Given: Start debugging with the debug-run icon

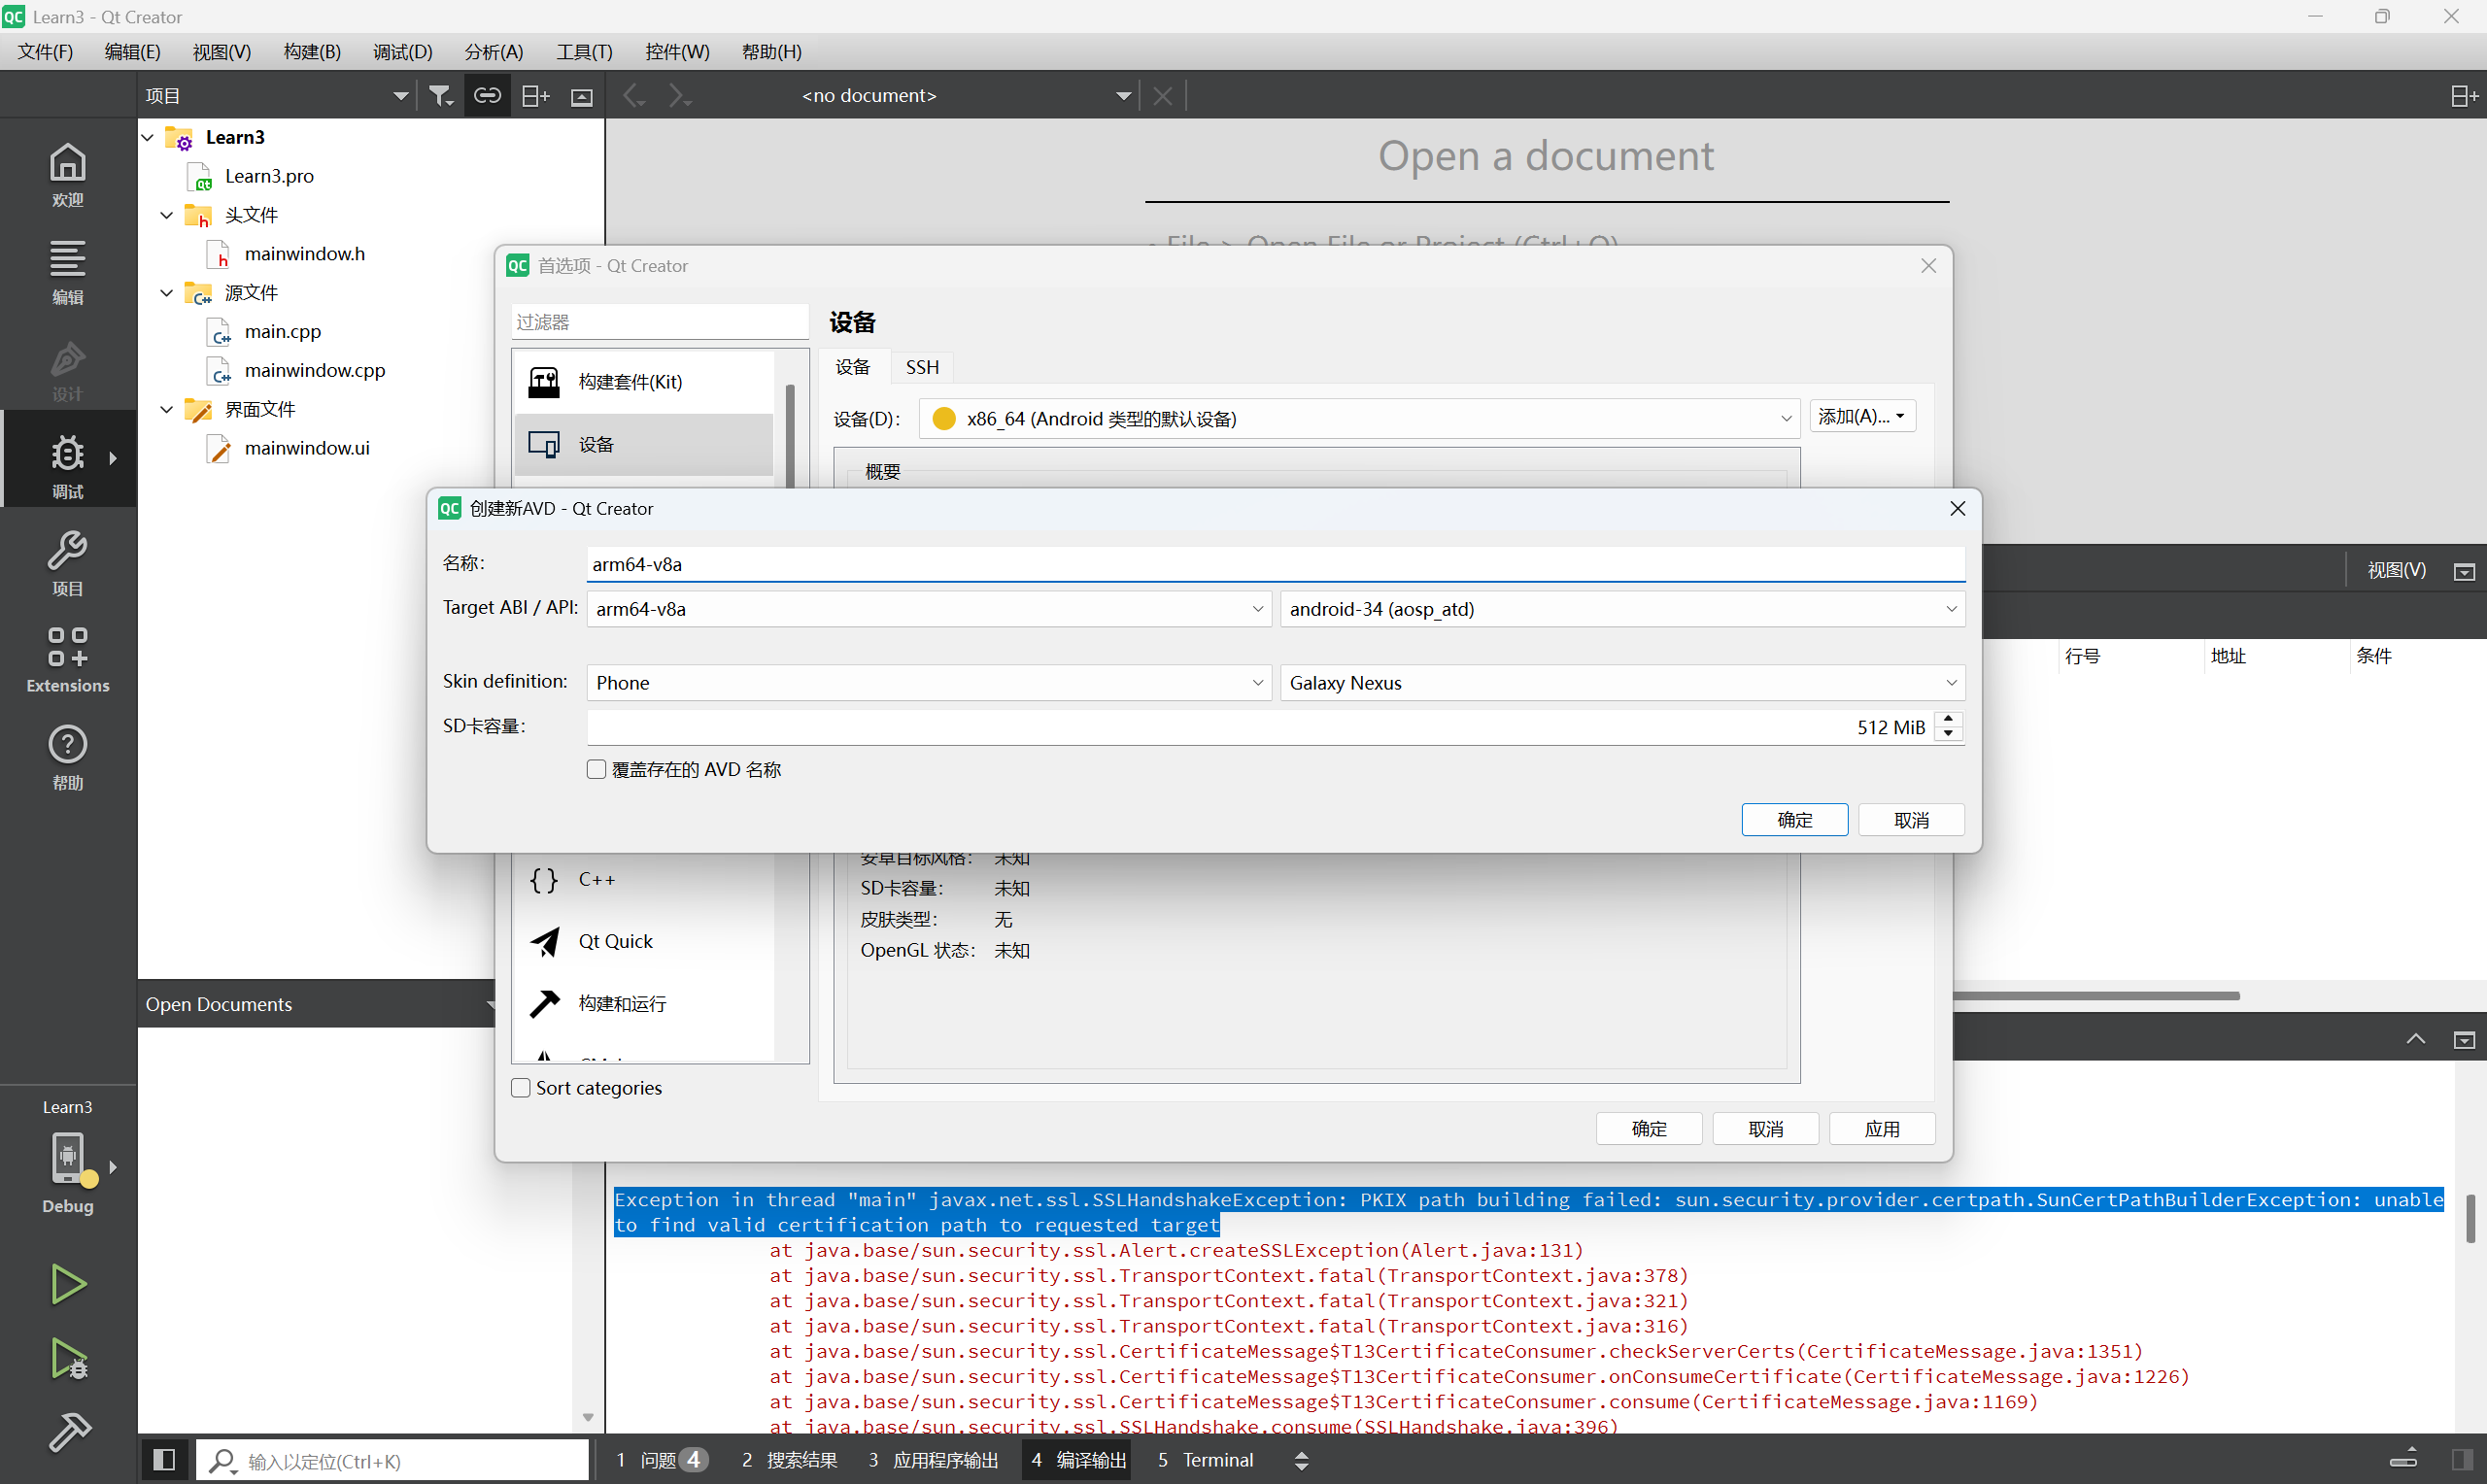Looking at the screenshot, I should pos(67,1358).
